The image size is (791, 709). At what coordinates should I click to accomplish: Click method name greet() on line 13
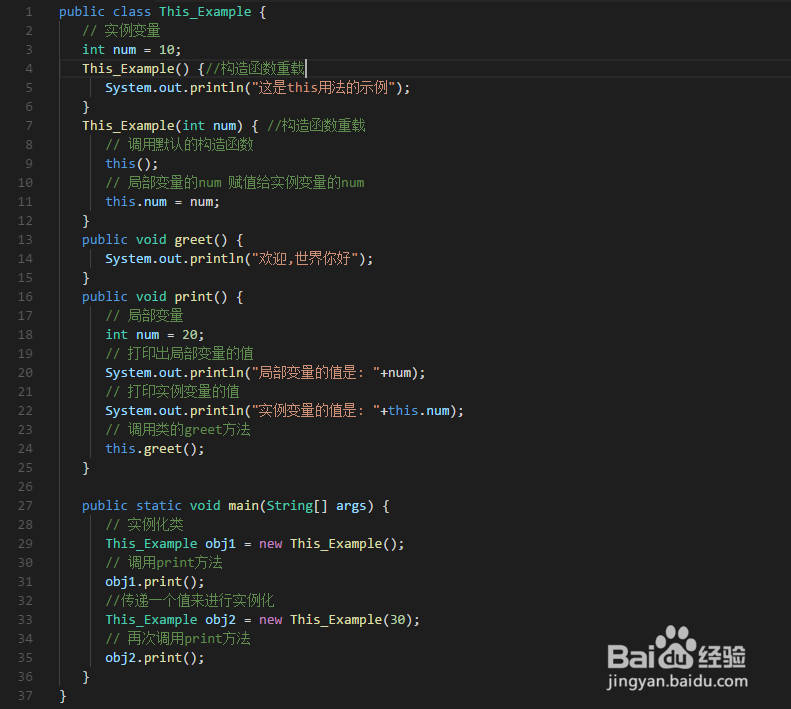tap(201, 240)
